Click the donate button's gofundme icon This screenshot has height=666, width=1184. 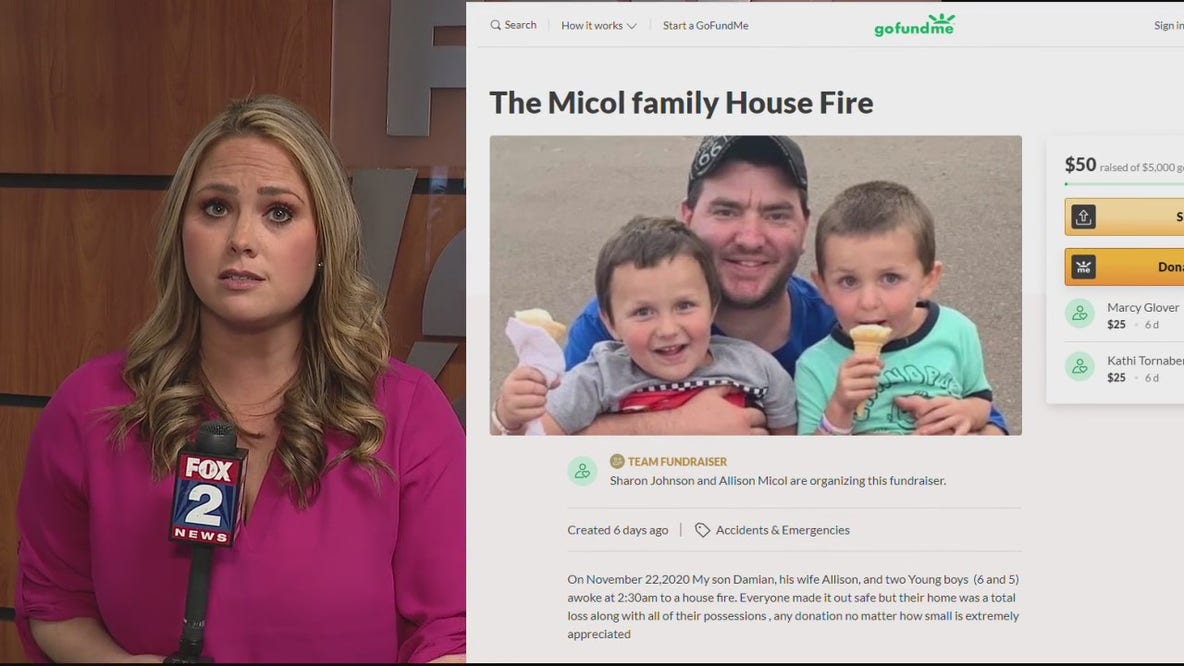[x=1083, y=267]
